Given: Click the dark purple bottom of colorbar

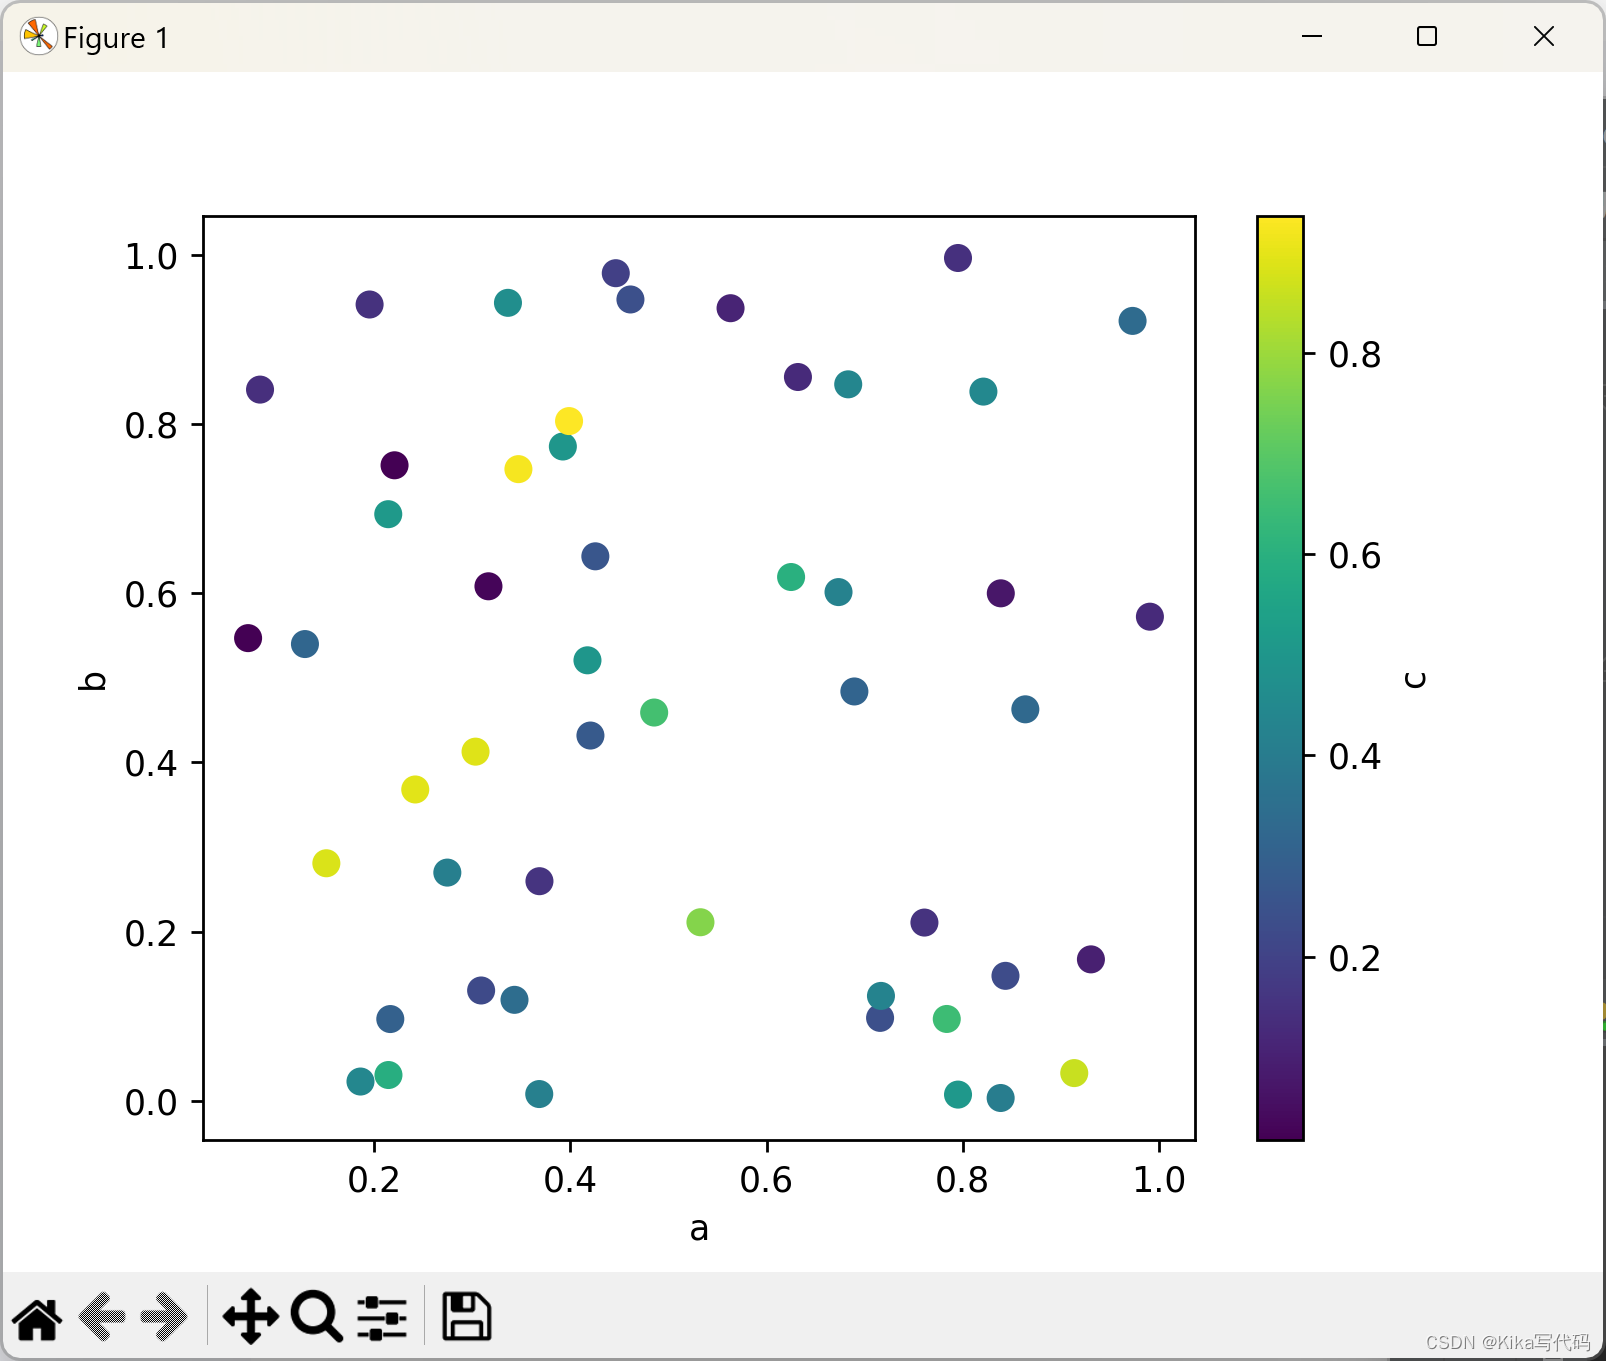Looking at the screenshot, I should [1280, 1130].
